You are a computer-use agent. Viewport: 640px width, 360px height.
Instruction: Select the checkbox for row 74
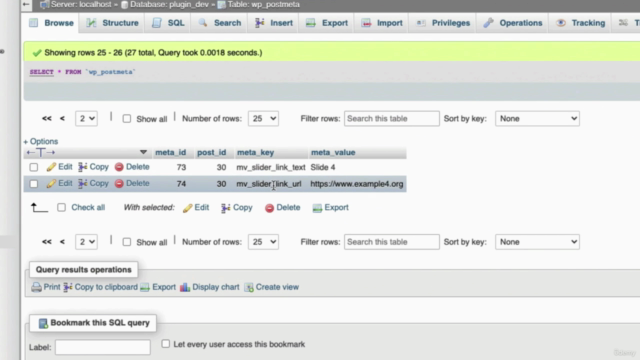[34, 184]
